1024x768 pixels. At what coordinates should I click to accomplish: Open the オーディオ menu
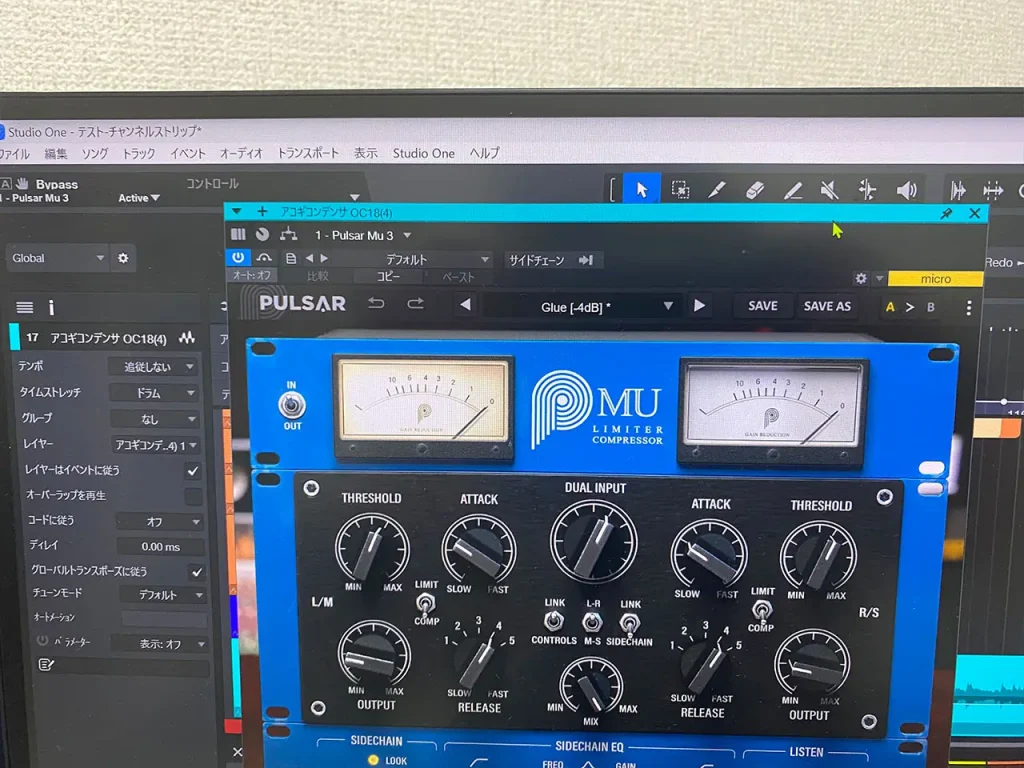[x=241, y=153]
